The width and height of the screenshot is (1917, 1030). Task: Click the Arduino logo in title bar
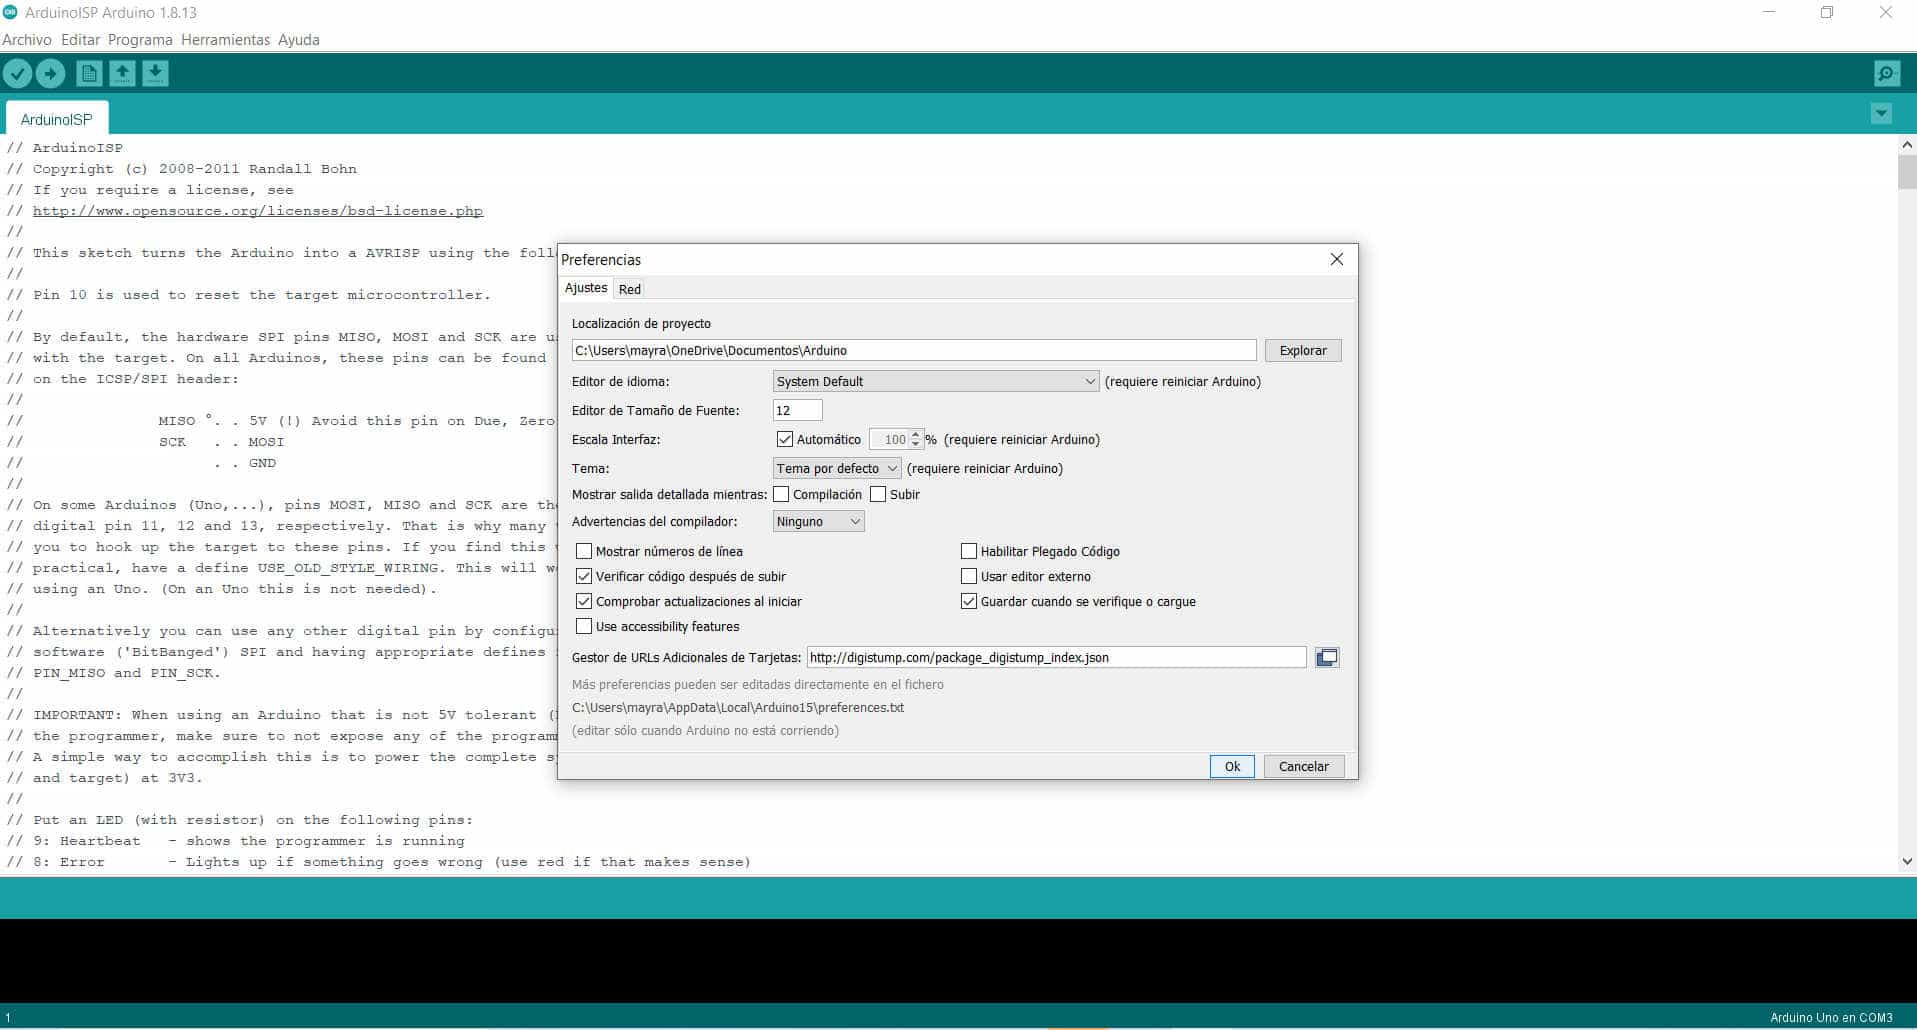point(10,12)
